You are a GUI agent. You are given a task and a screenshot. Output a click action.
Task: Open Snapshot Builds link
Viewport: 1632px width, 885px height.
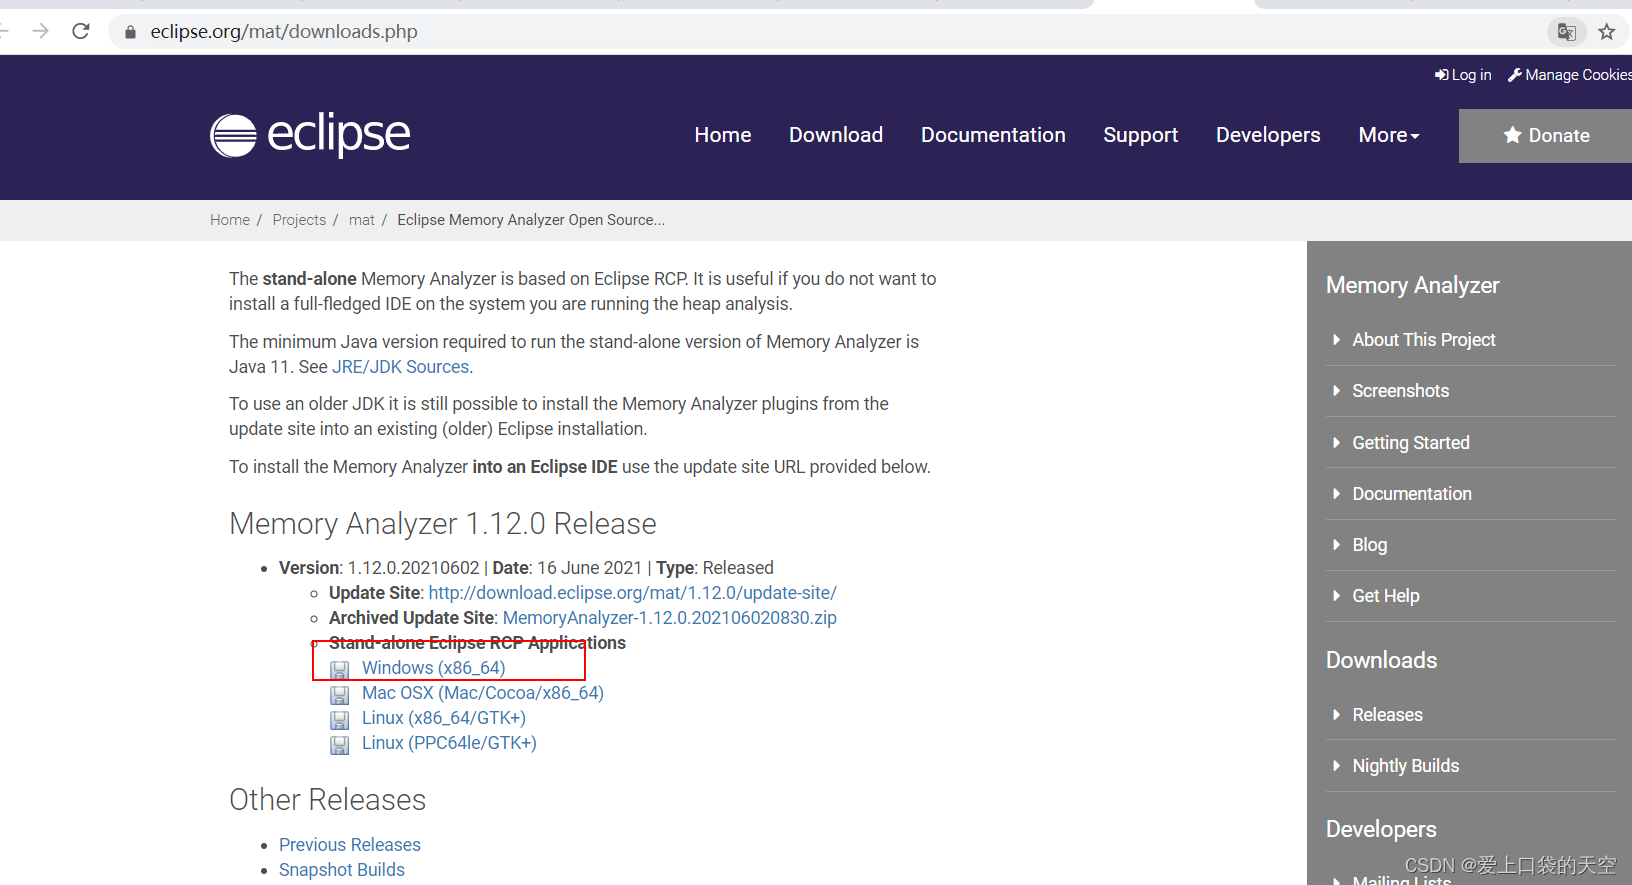click(x=341, y=870)
